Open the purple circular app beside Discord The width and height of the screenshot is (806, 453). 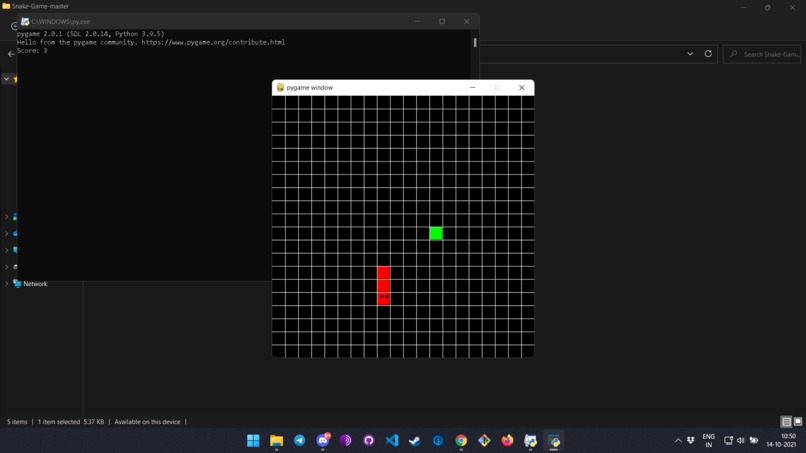pyautogui.click(x=346, y=441)
